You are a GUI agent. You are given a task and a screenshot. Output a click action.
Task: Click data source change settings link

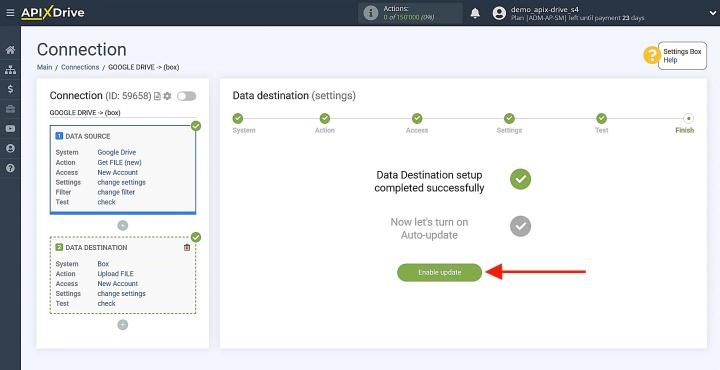click(122, 182)
